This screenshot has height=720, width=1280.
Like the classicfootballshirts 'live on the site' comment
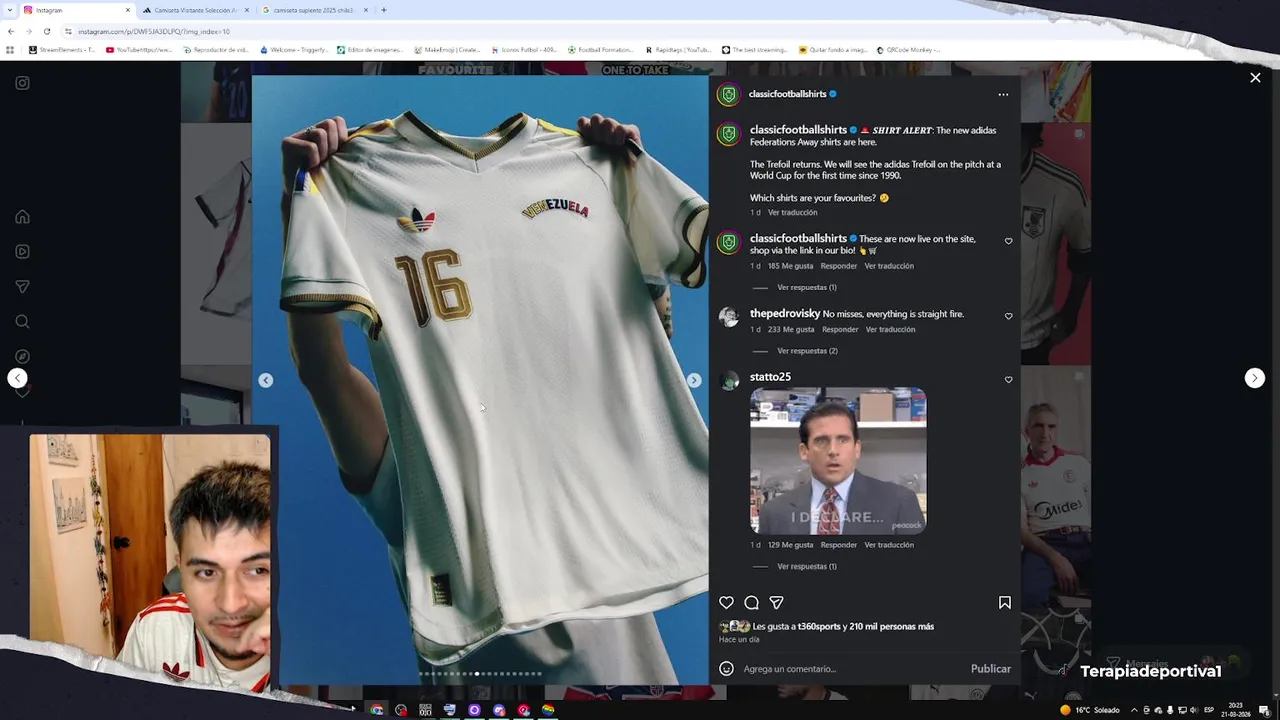tap(1008, 241)
